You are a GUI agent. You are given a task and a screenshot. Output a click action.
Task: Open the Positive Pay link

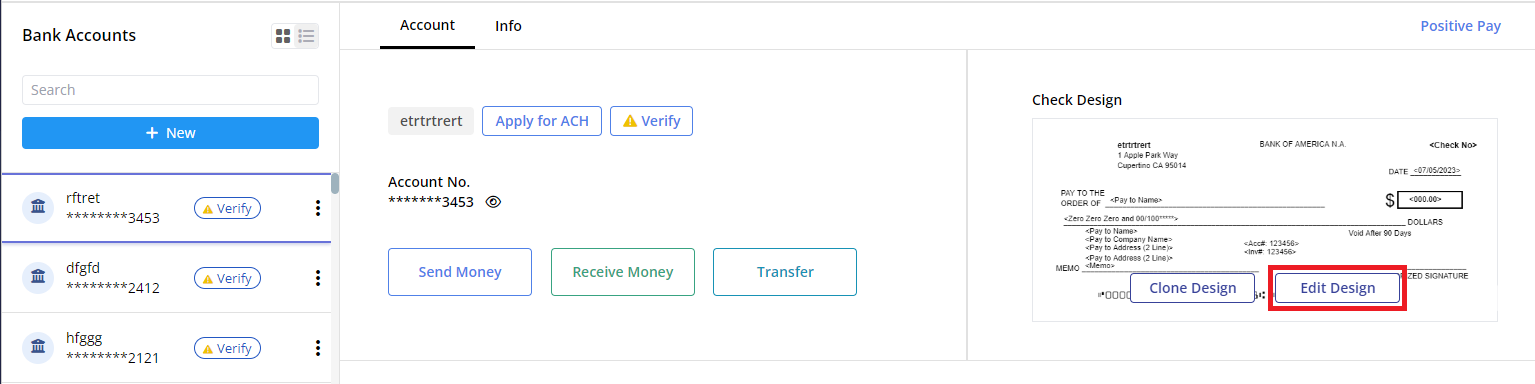click(x=1460, y=26)
